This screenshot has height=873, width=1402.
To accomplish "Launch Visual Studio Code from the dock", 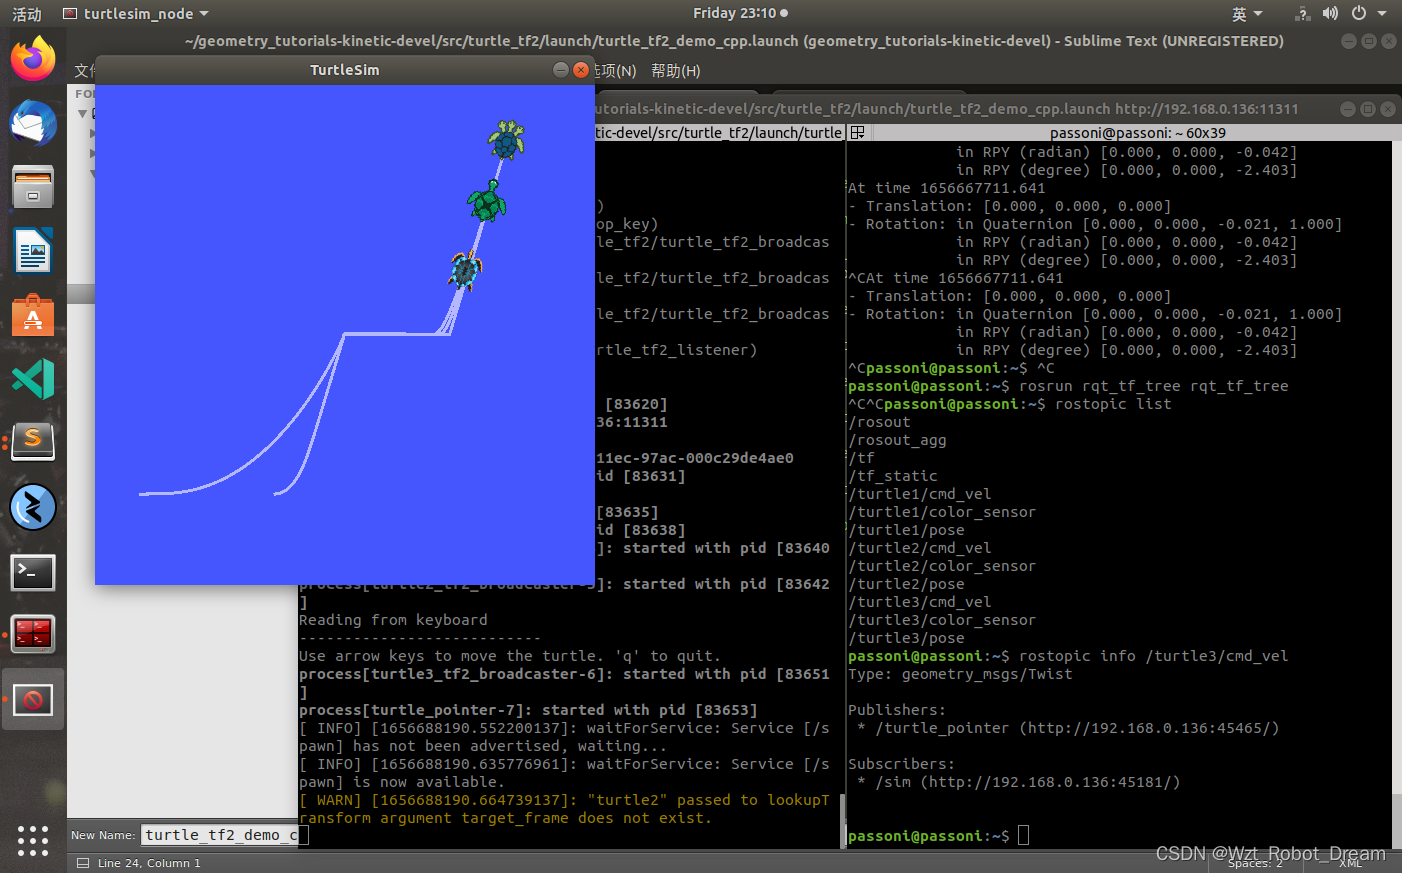I will 33,379.
